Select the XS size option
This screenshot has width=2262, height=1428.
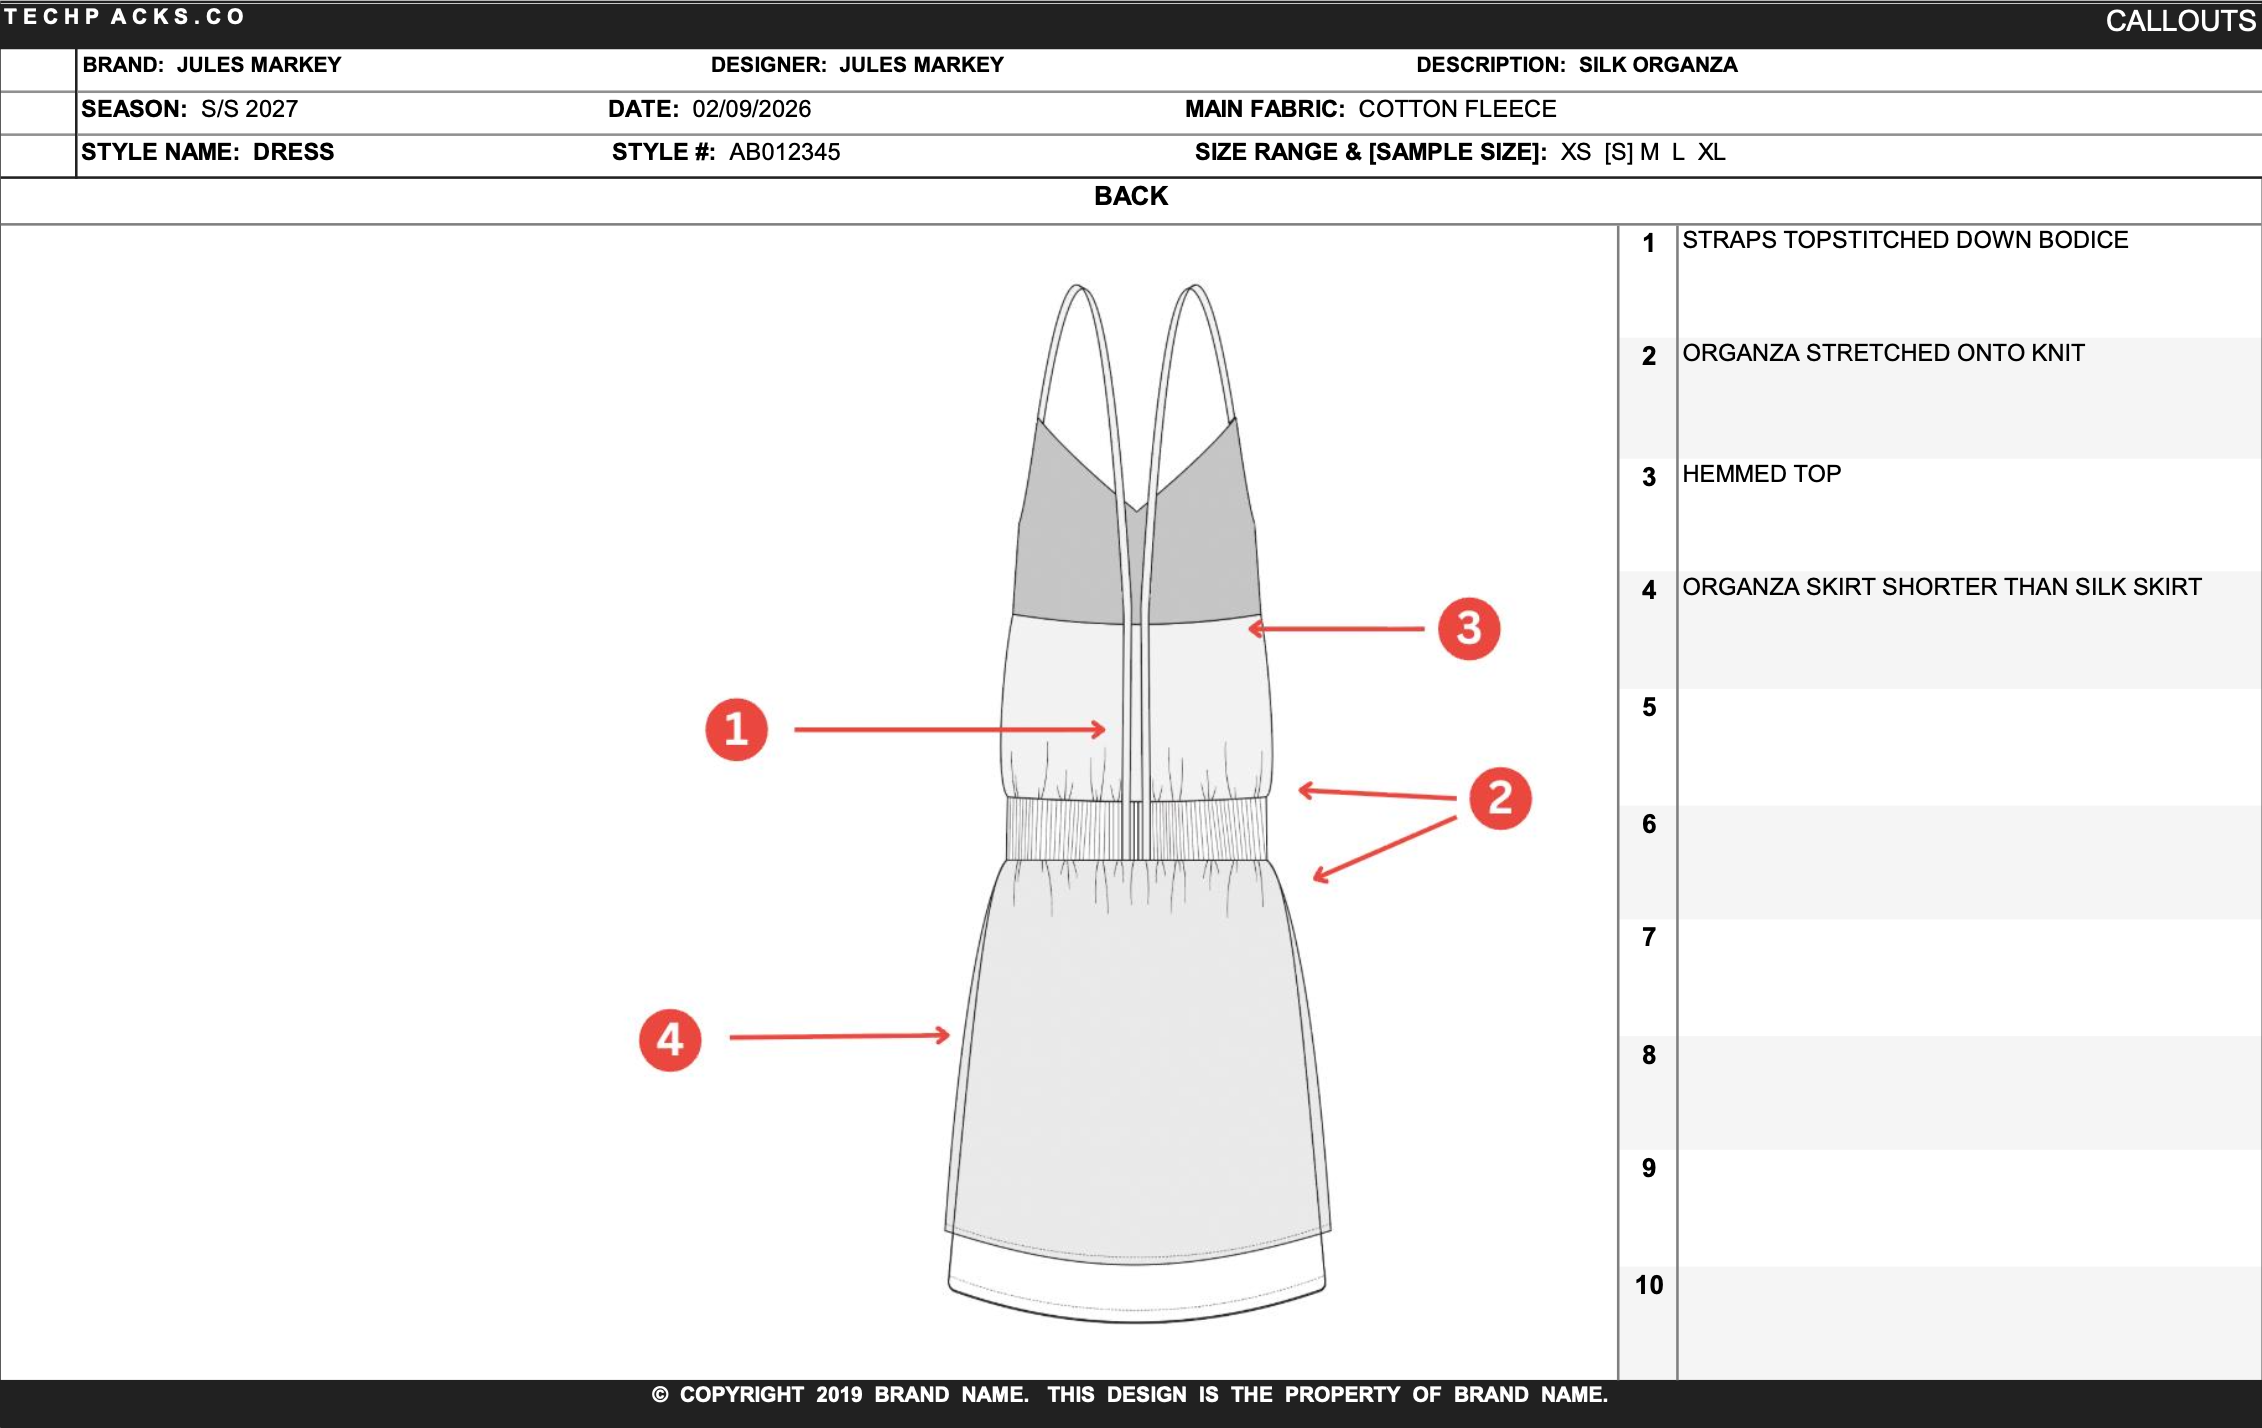(x=1575, y=153)
